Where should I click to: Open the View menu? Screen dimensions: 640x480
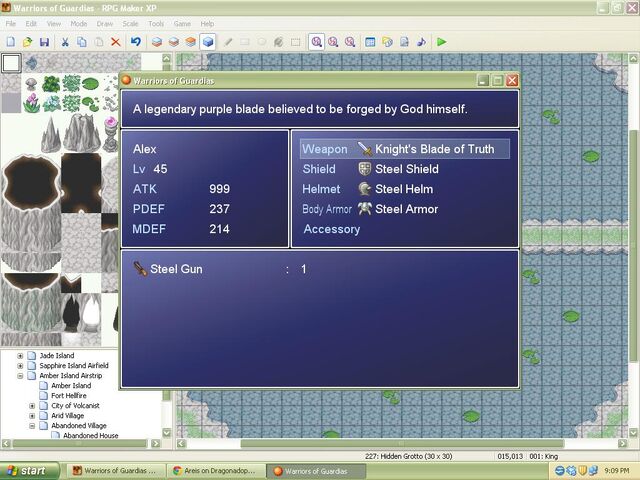53,24
